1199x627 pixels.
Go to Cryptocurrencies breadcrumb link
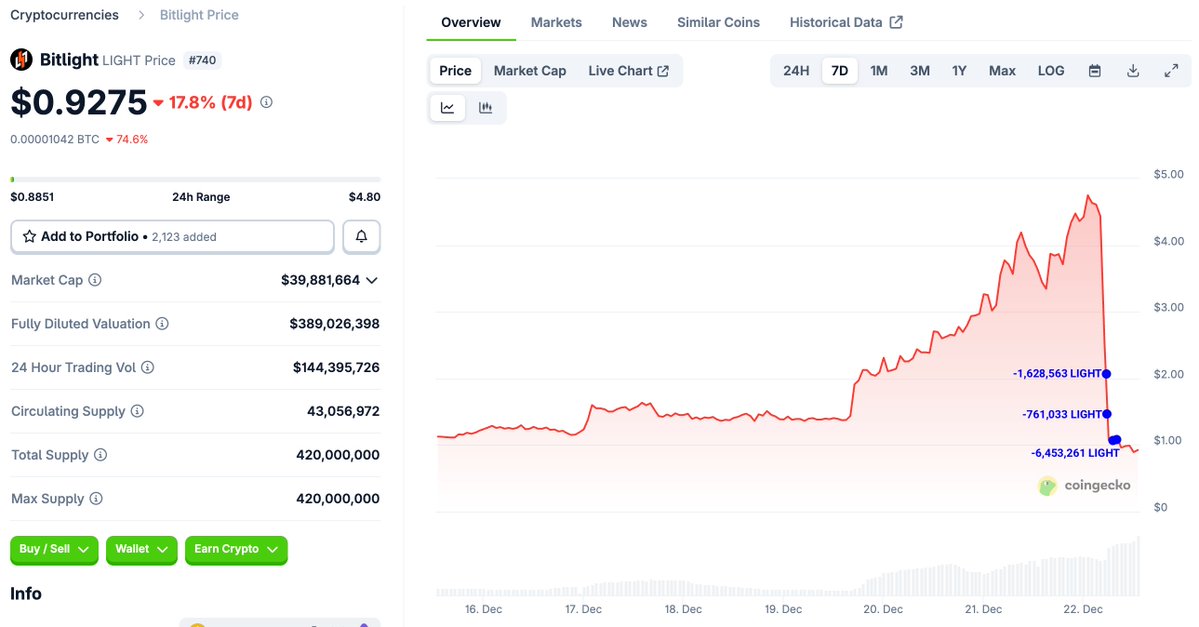point(64,15)
